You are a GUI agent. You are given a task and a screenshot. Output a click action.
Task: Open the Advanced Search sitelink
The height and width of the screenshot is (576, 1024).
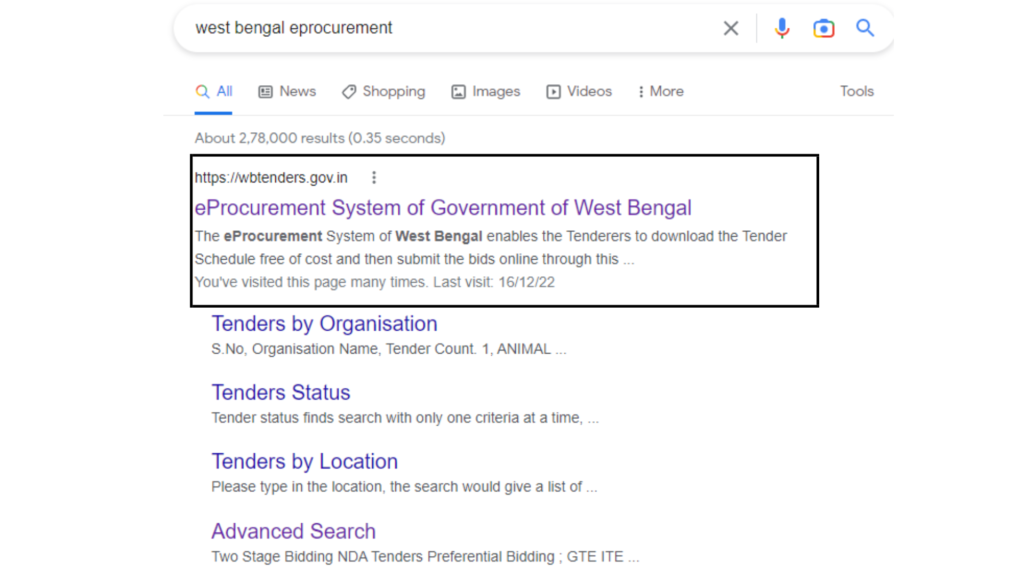click(x=293, y=531)
